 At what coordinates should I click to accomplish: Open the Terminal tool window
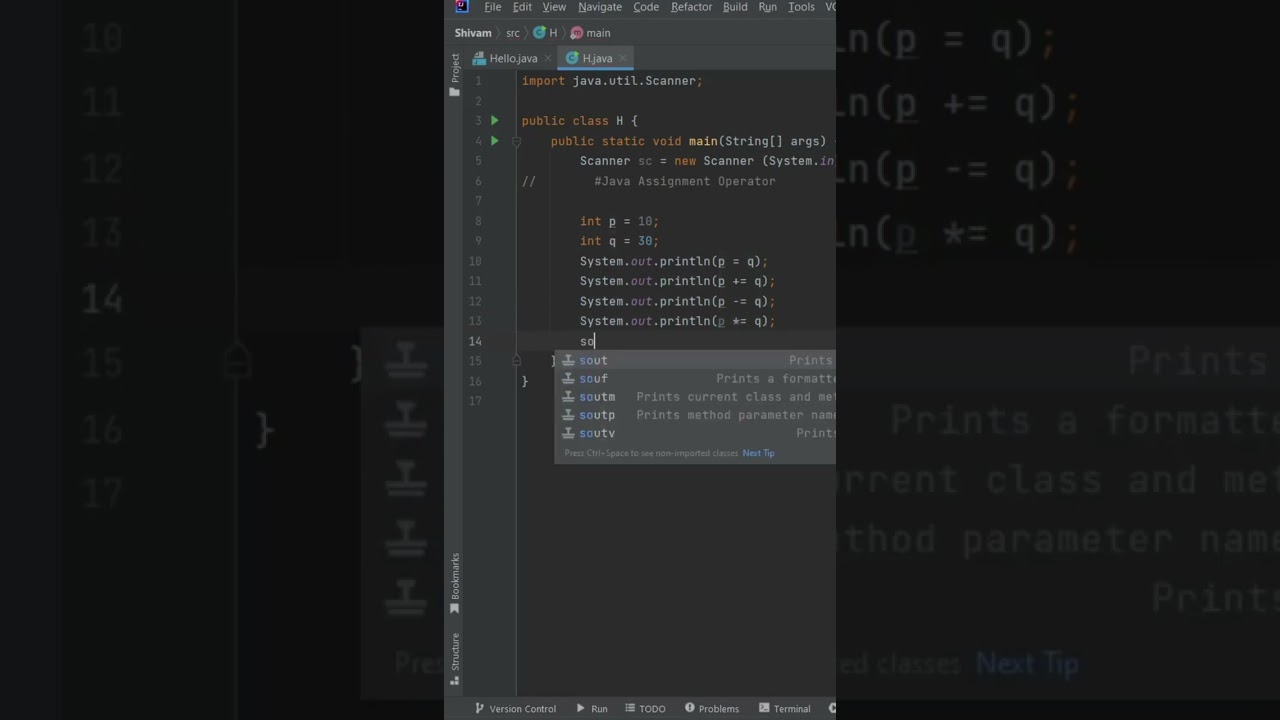point(785,709)
